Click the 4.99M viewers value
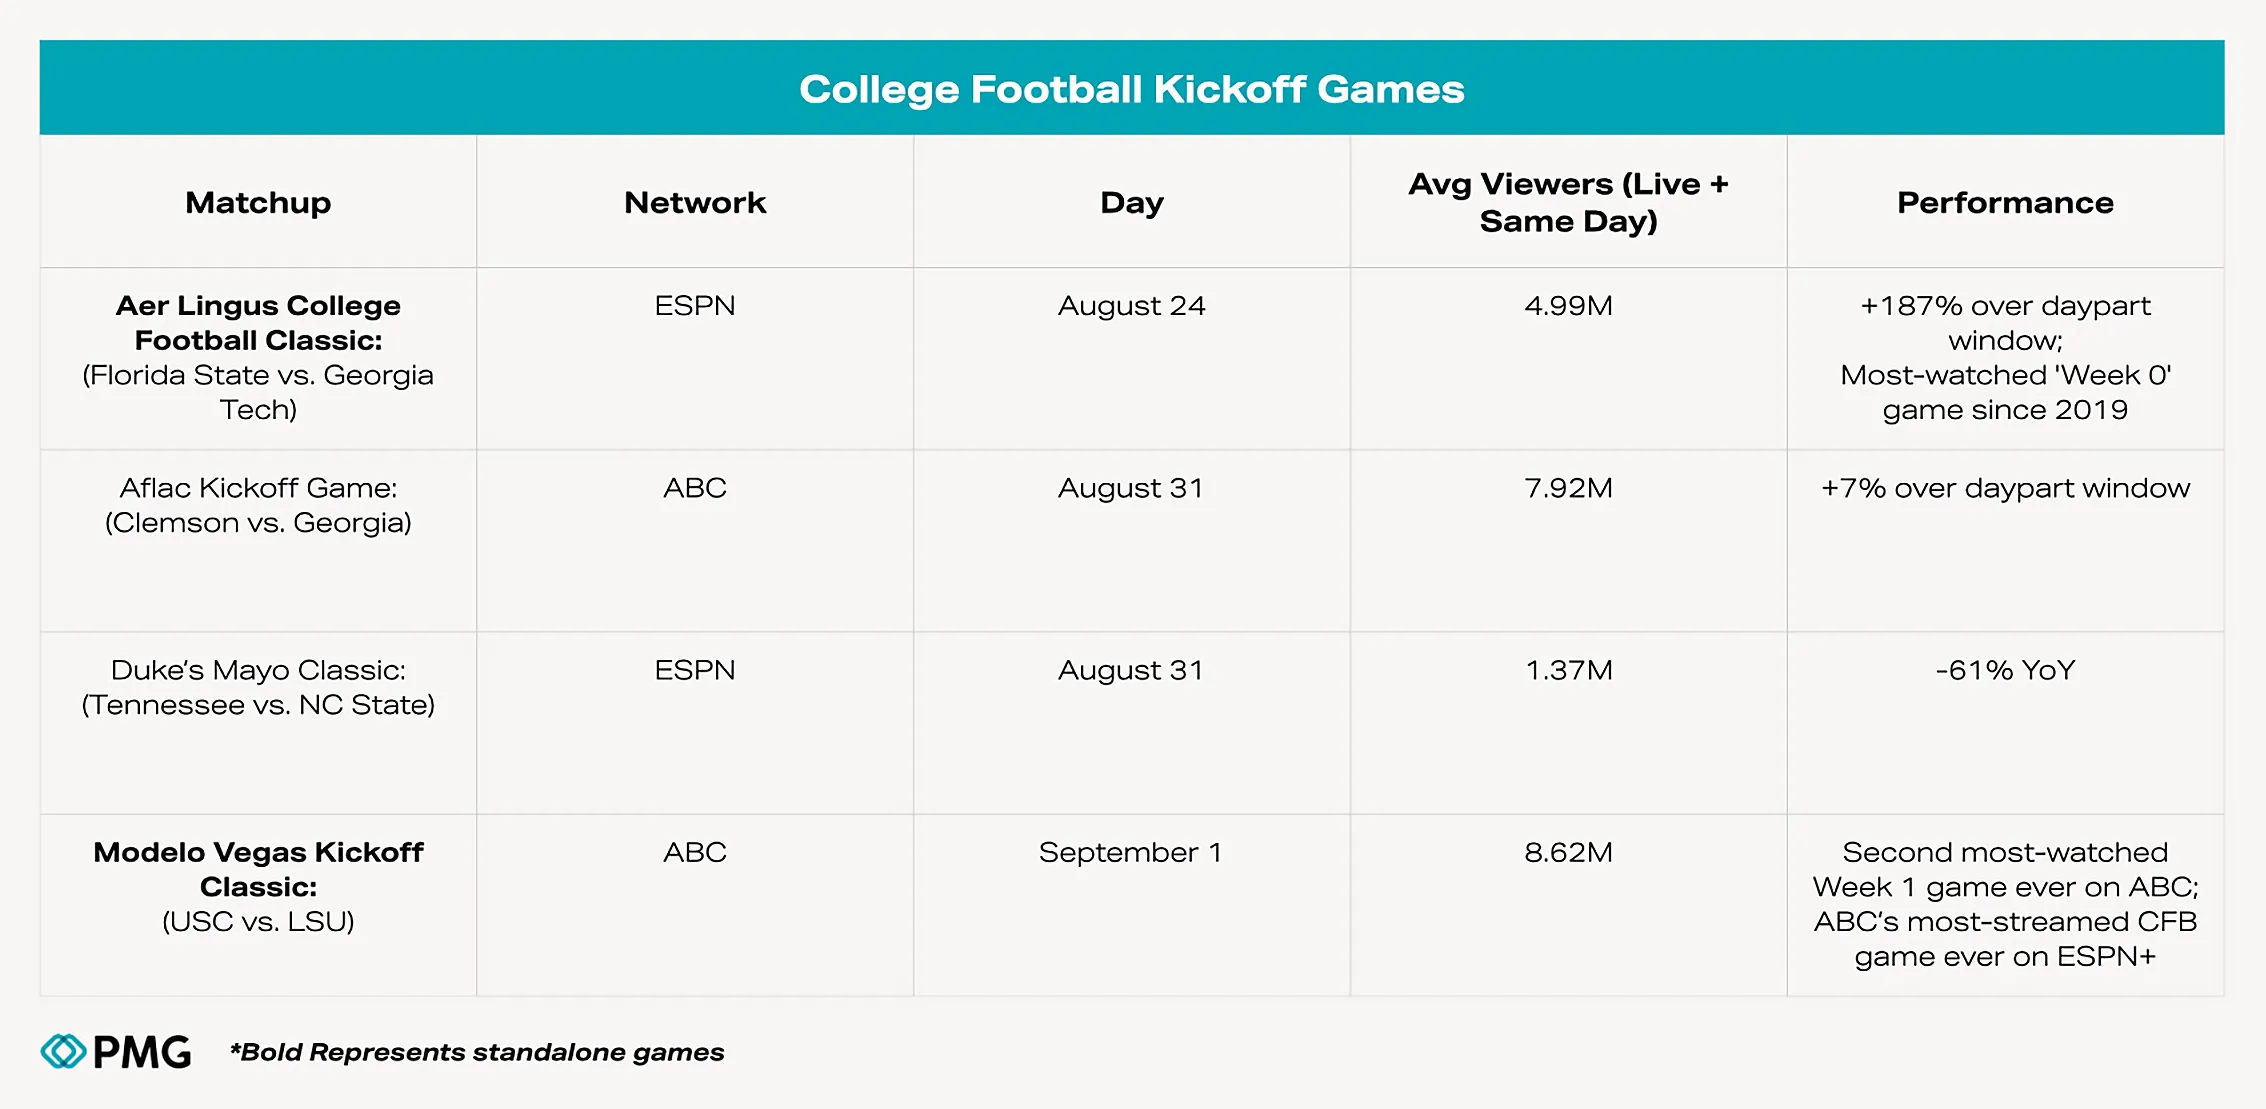The height and width of the screenshot is (1109, 2266). point(1568,306)
